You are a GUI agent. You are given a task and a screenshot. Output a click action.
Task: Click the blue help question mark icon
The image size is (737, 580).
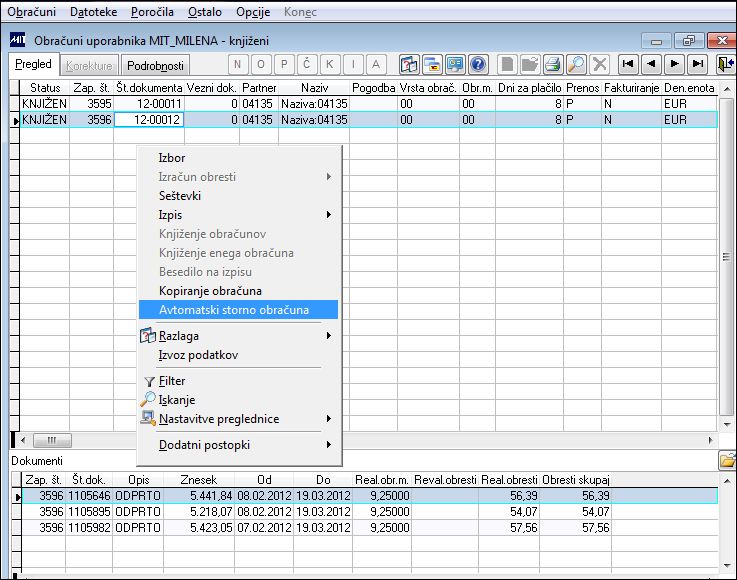(x=478, y=64)
